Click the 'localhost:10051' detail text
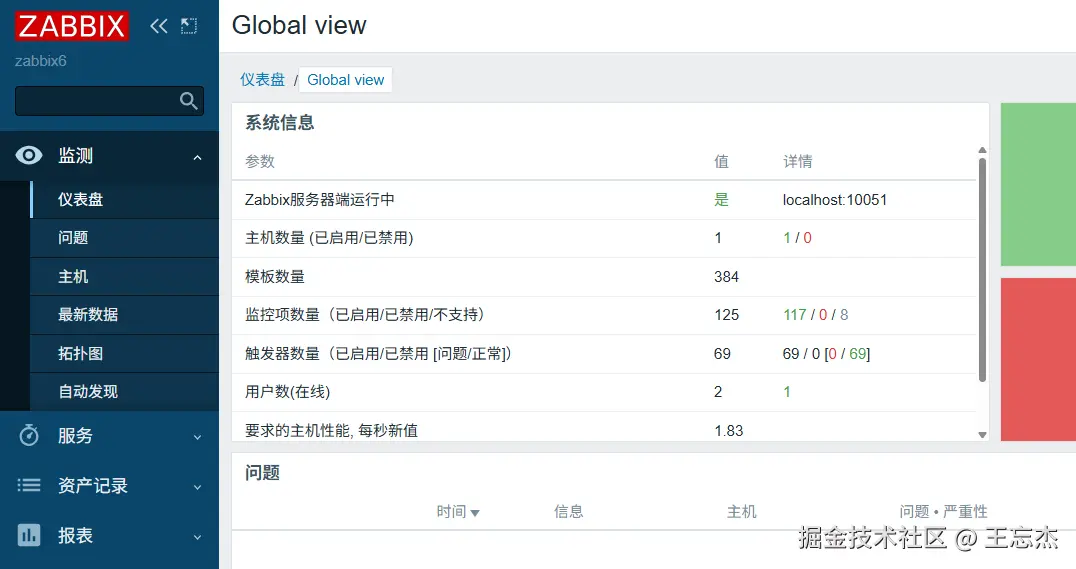 834,200
